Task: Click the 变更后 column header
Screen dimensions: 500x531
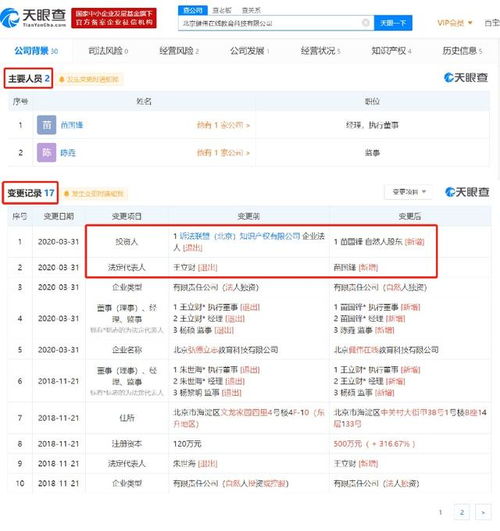Action: pyautogui.click(x=410, y=216)
